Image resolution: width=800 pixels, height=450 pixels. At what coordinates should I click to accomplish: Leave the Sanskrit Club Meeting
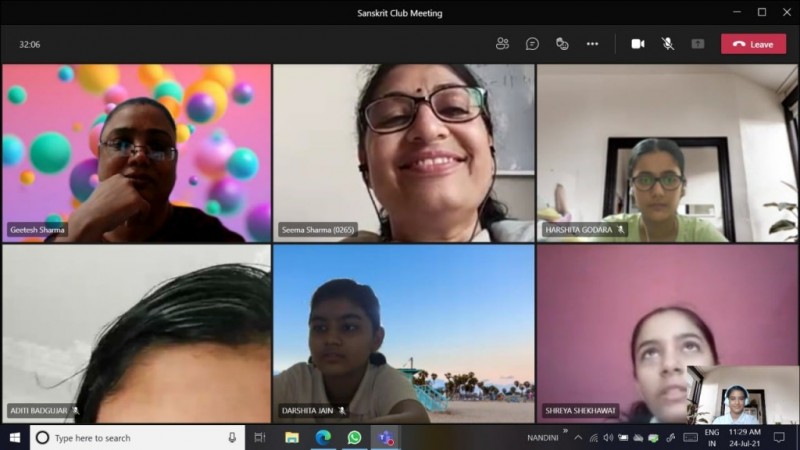point(754,44)
